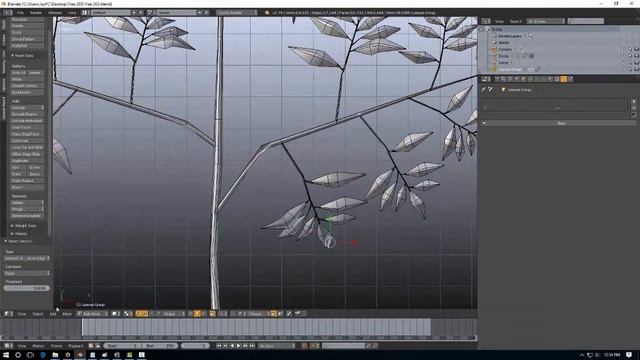Click the auto keyframe record button
Viewport: 640px width, 360px height.
pos(304,346)
